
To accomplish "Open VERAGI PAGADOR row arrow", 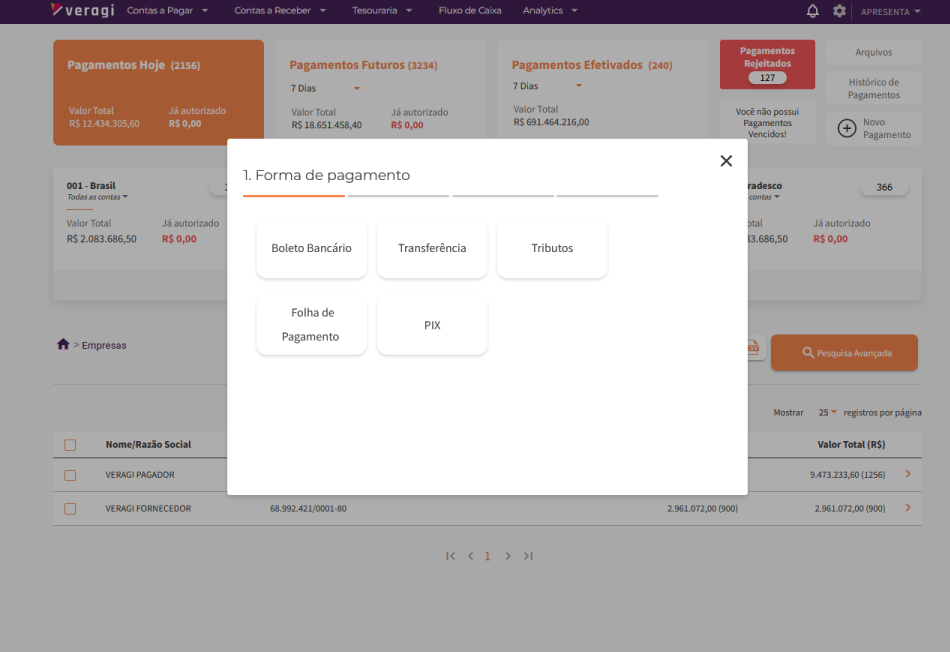I will pyautogui.click(x=907, y=474).
